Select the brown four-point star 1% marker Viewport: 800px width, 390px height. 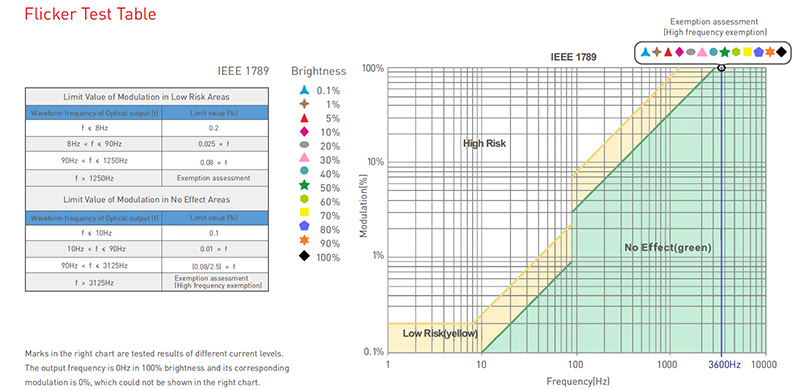(305, 104)
